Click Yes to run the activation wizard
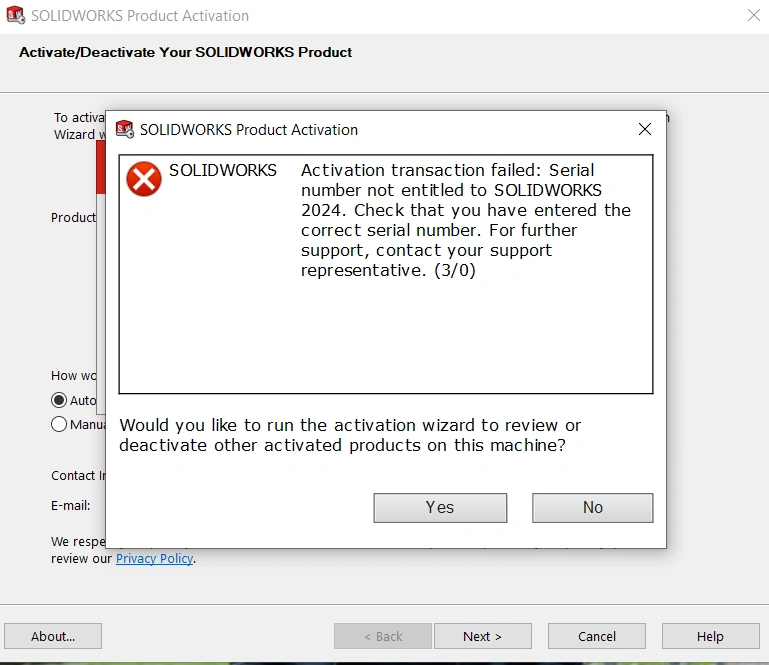769x665 pixels. pyautogui.click(x=440, y=508)
